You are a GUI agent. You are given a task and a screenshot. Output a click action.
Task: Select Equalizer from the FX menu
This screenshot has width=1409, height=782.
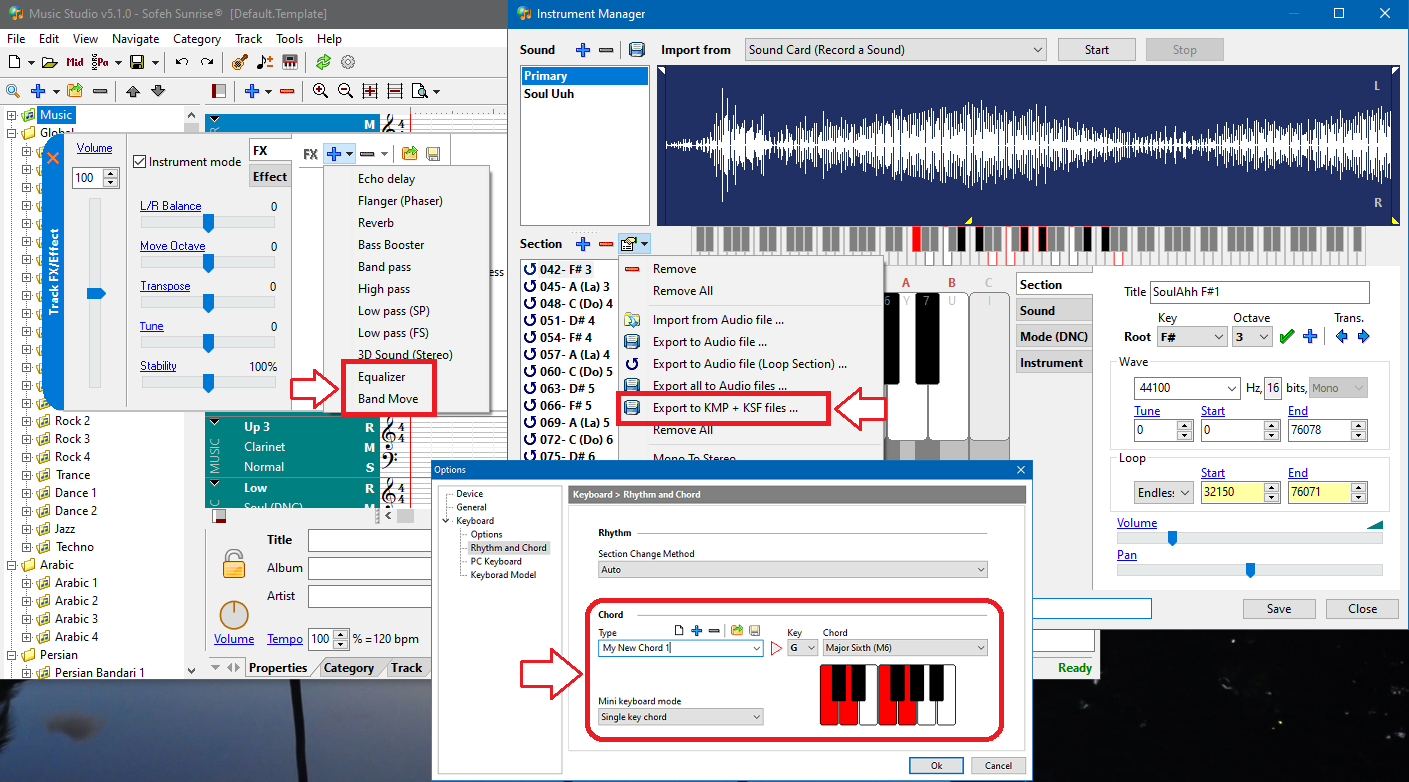(x=382, y=377)
